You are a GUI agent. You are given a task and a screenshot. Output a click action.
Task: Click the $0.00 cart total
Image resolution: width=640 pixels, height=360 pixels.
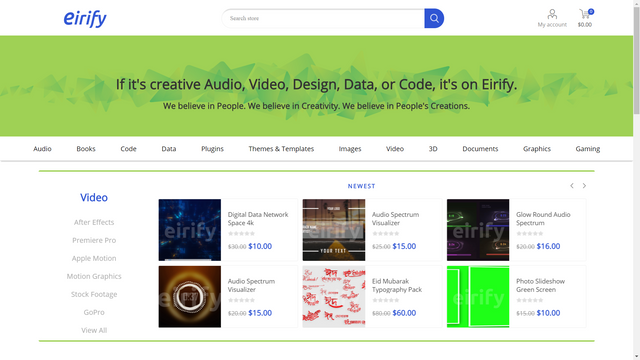click(584, 24)
